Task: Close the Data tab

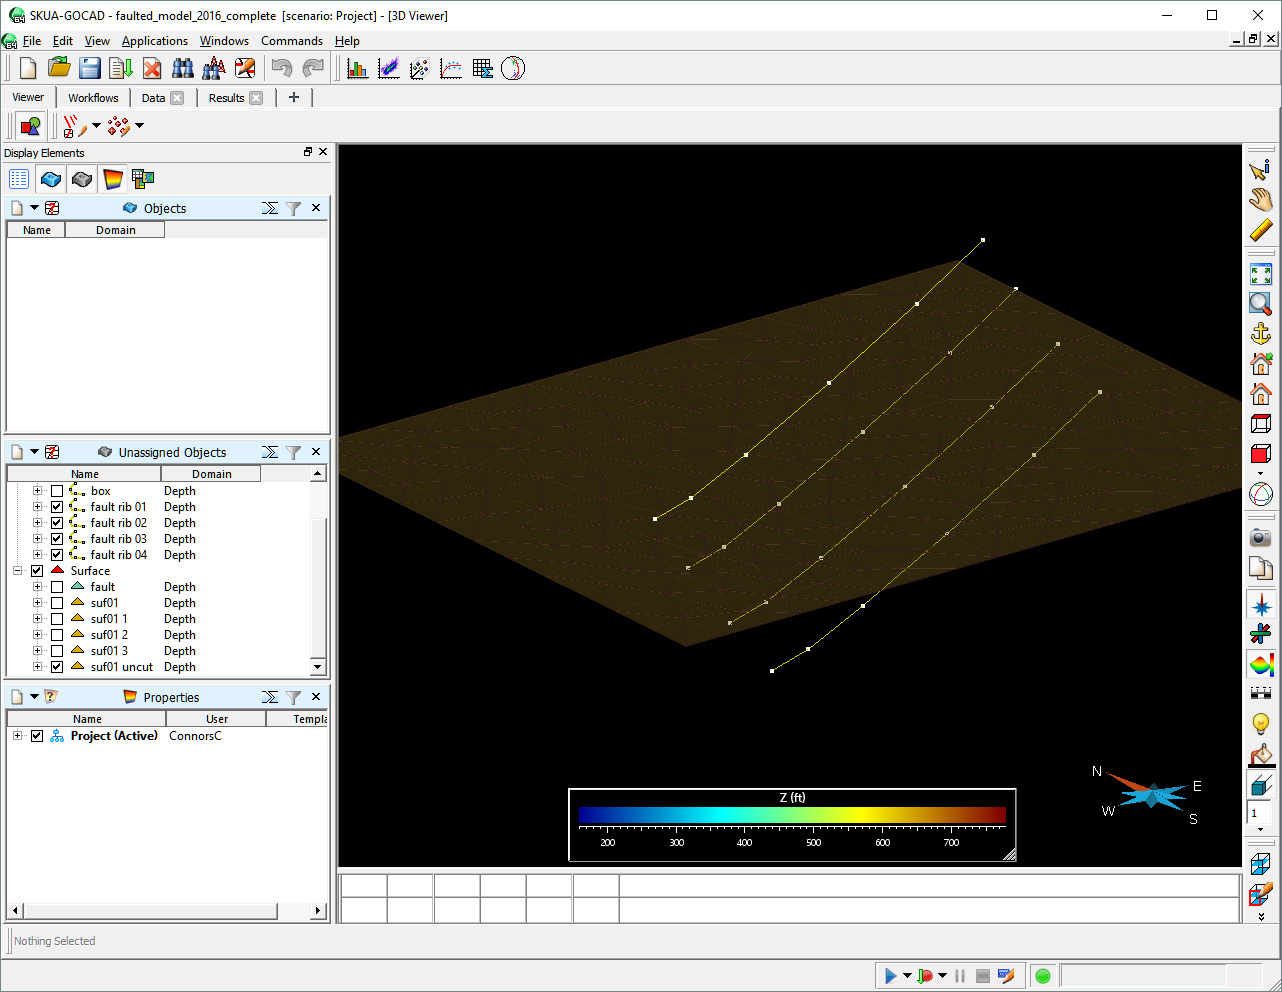Action: 177,98
